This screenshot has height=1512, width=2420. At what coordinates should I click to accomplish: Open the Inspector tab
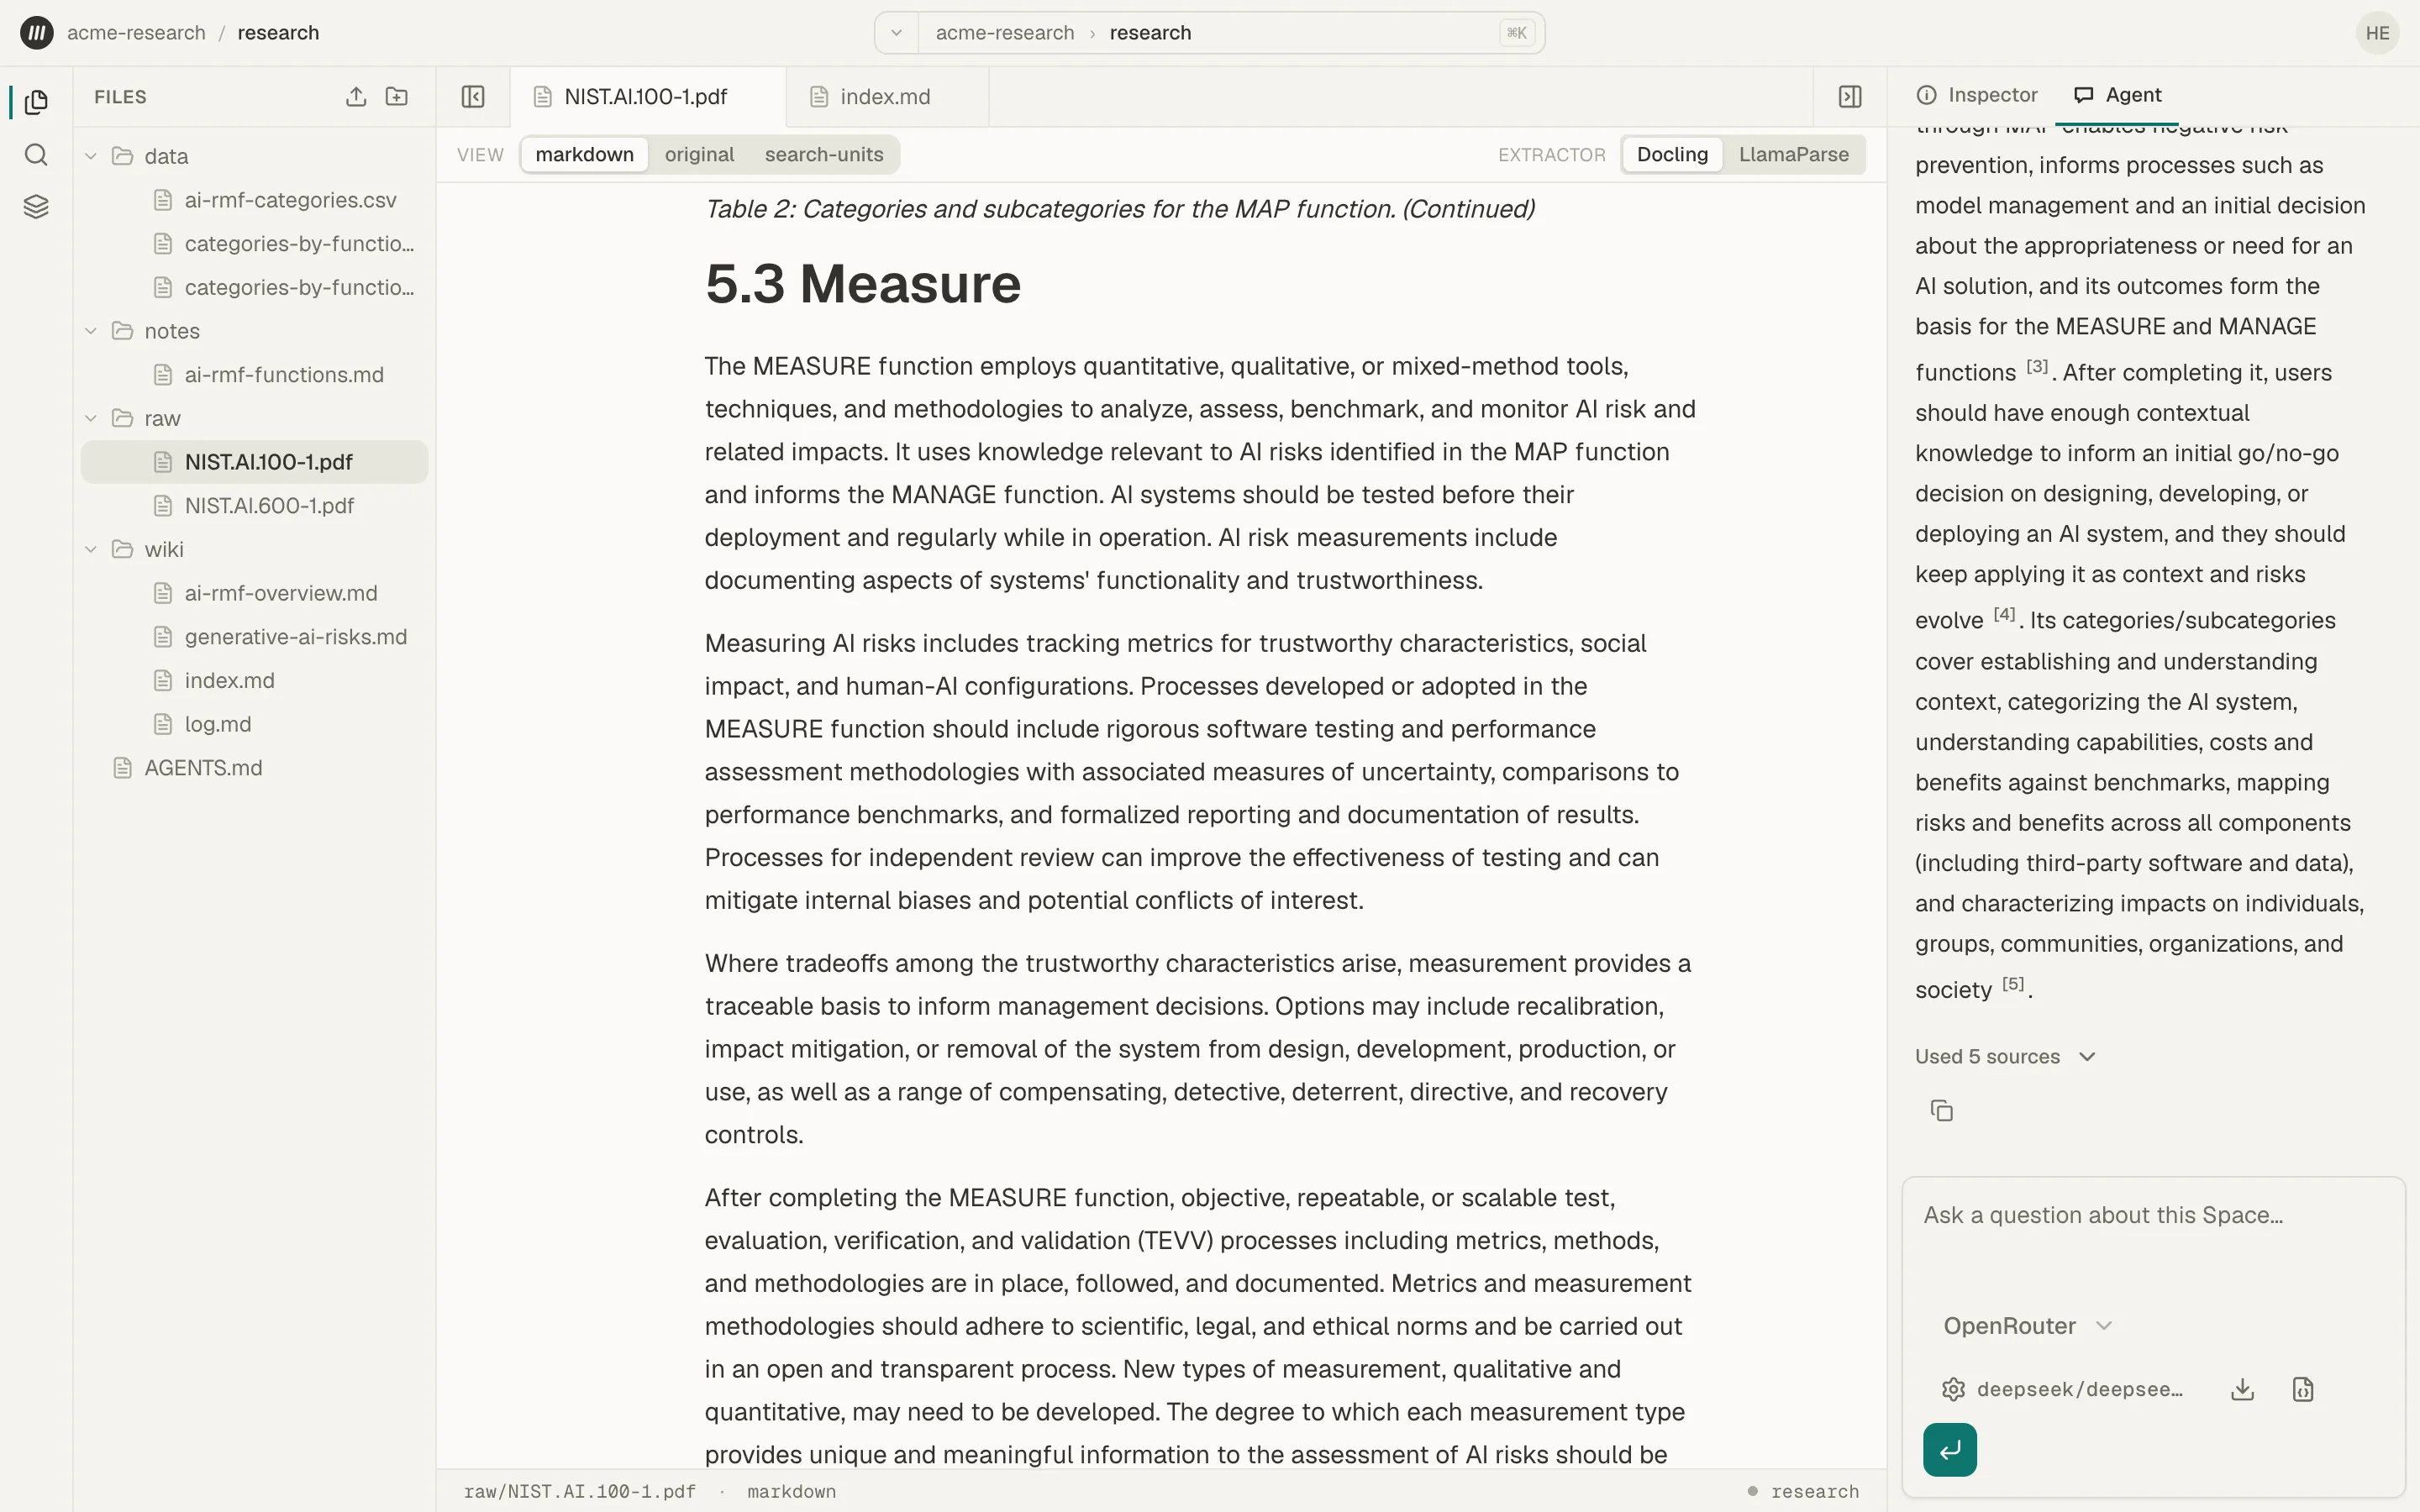click(1977, 95)
